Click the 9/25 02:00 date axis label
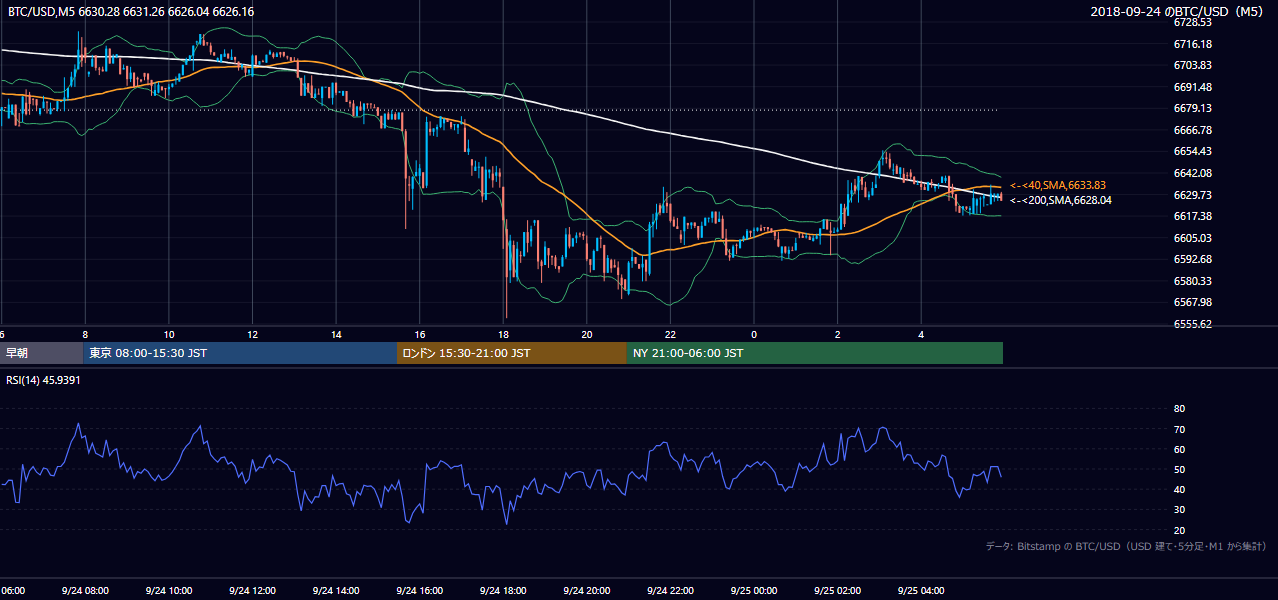The height and width of the screenshot is (600, 1278). coord(838,590)
